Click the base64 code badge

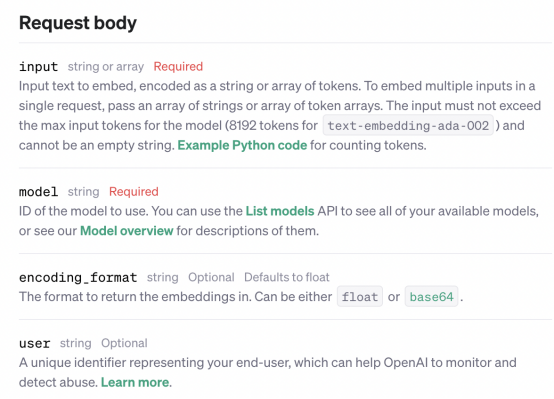431,297
